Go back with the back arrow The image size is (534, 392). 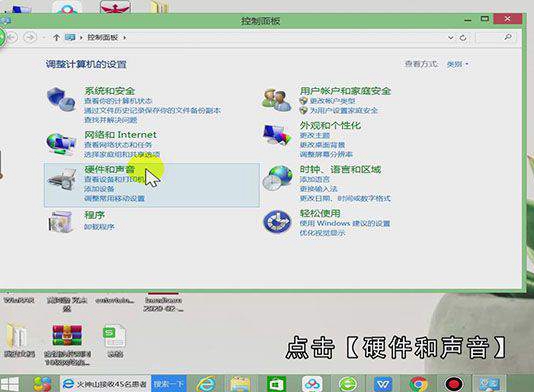[x=12, y=37]
